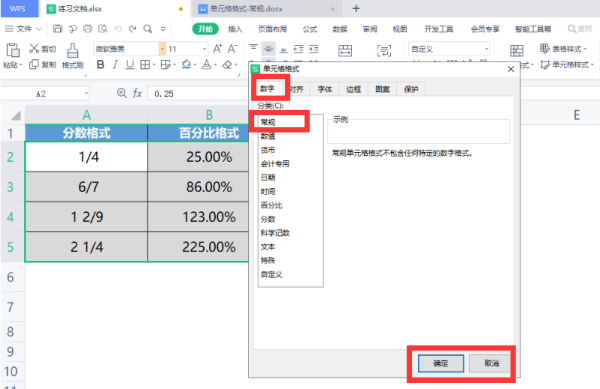
Task: Click the font color A icon
Action: (206, 65)
